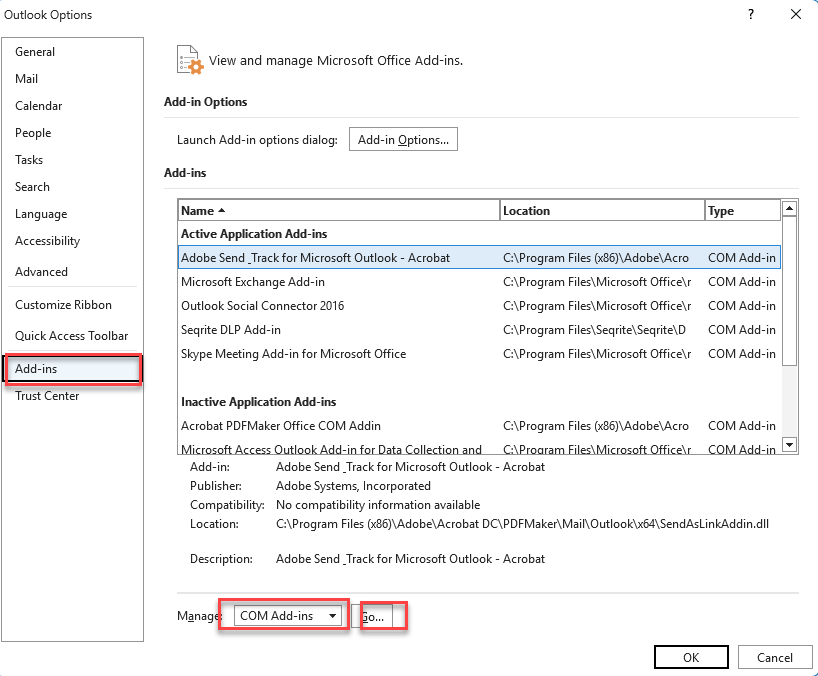818x676 pixels.
Task: Click the Add-in Options button
Action: click(x=403, y=139)
